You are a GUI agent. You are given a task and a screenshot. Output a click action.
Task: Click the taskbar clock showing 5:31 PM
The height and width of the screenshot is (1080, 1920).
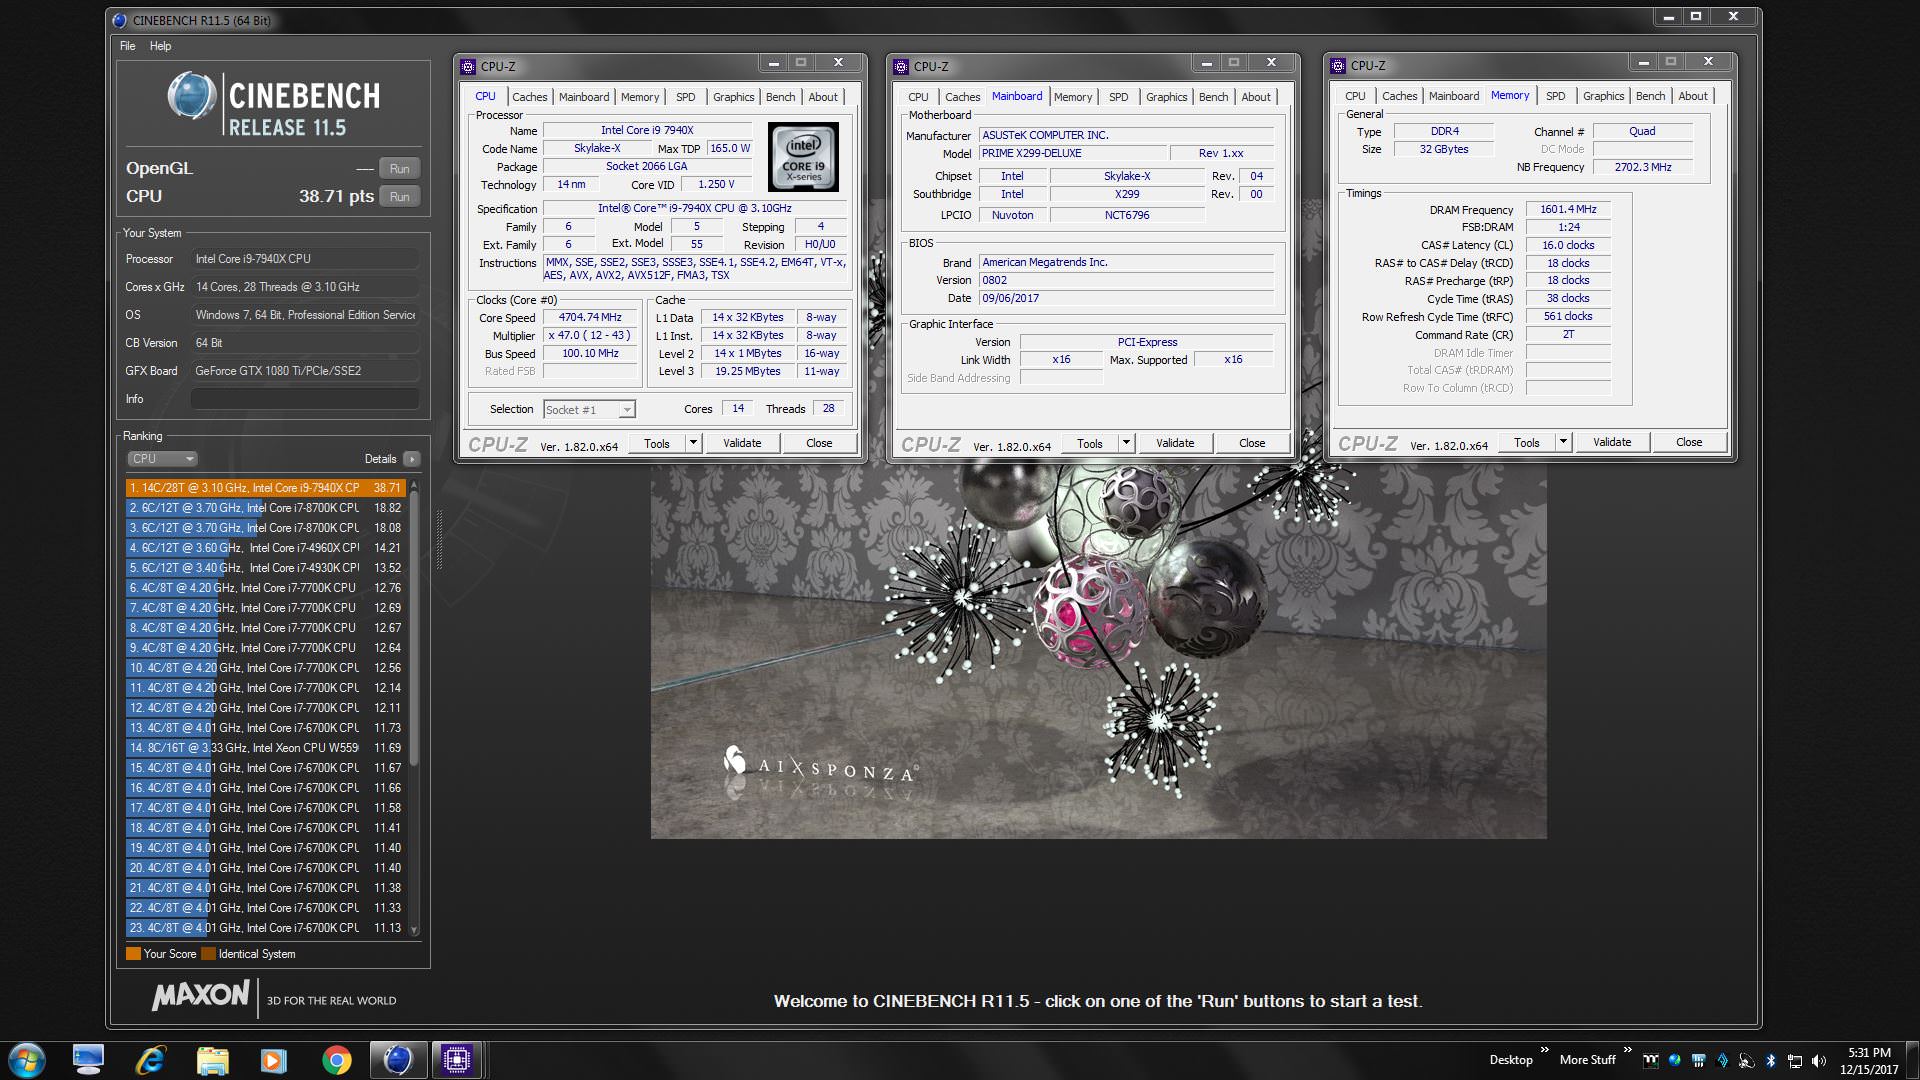click(x=1869, y=1060)
